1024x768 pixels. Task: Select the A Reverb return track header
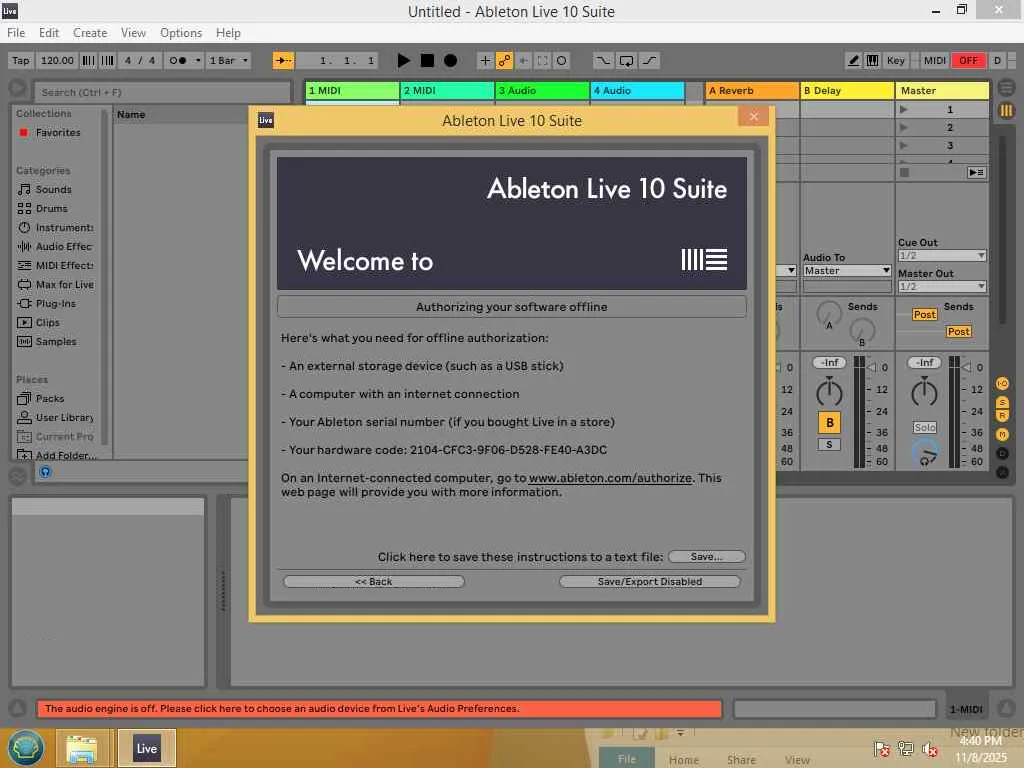pos(752,91)
